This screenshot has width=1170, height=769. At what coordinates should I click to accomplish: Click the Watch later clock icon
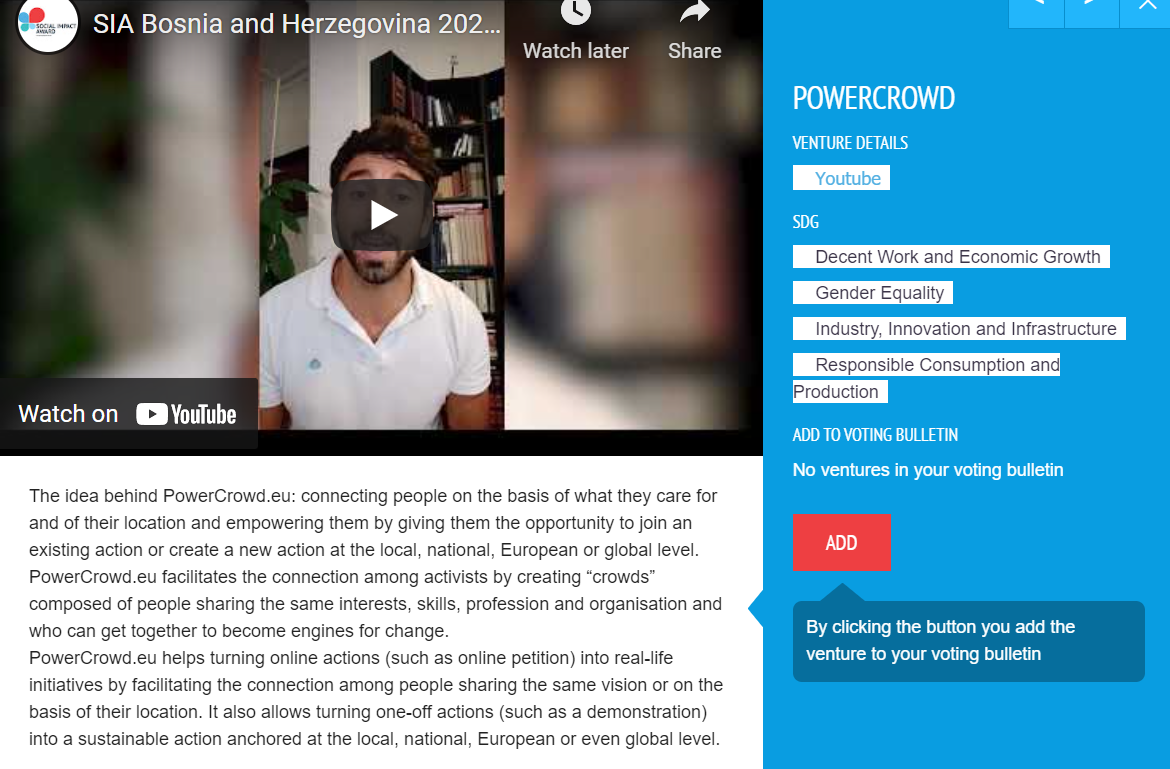(575, 12)
